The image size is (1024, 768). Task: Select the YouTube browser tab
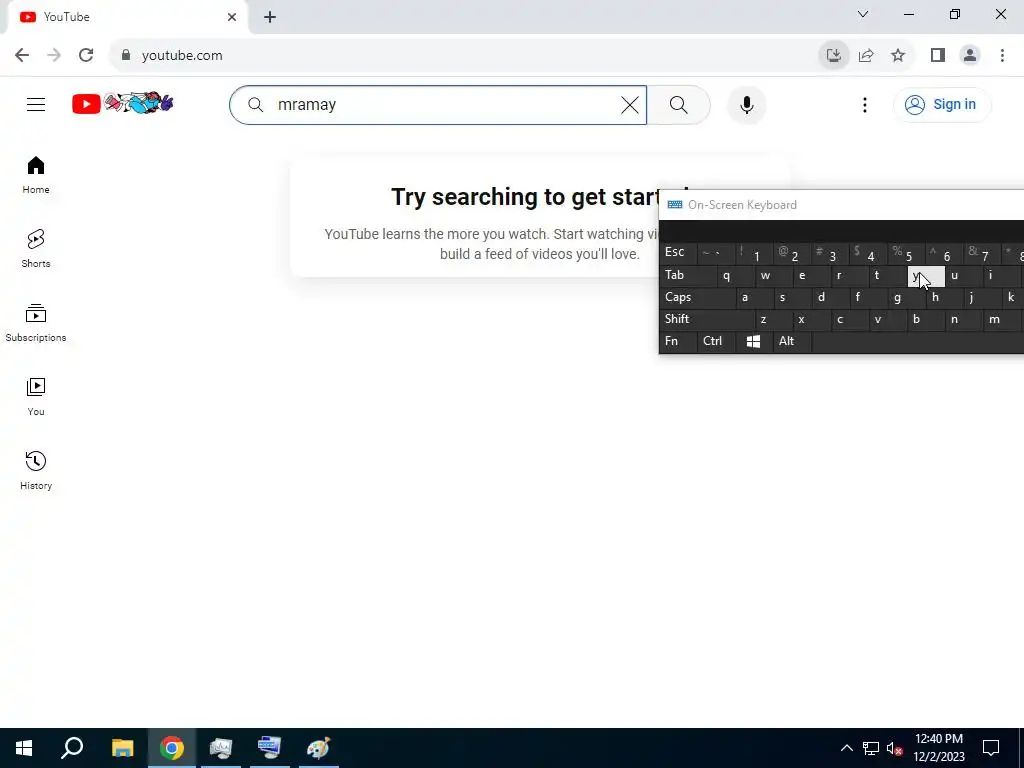tap(127, 17)
